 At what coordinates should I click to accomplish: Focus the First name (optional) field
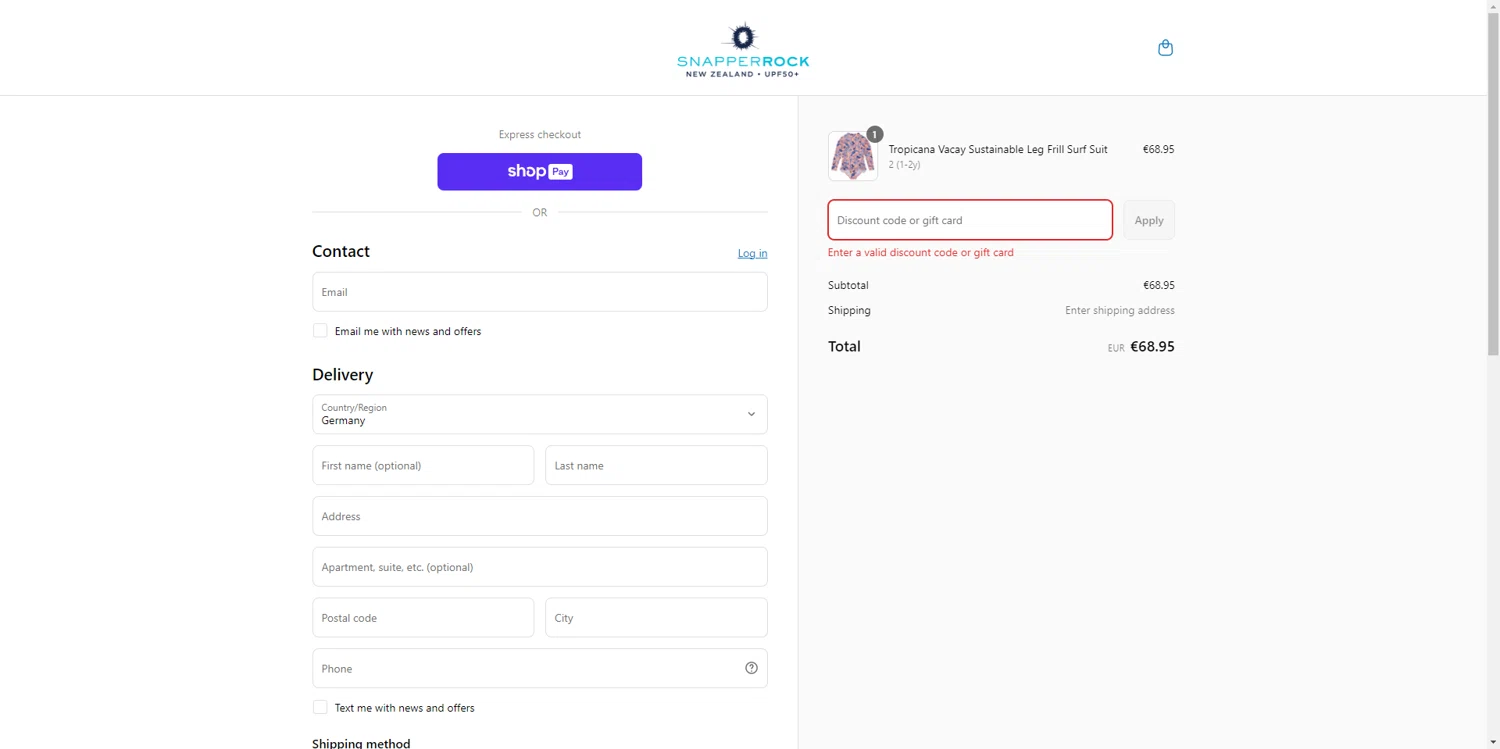(x=423, y=465)
